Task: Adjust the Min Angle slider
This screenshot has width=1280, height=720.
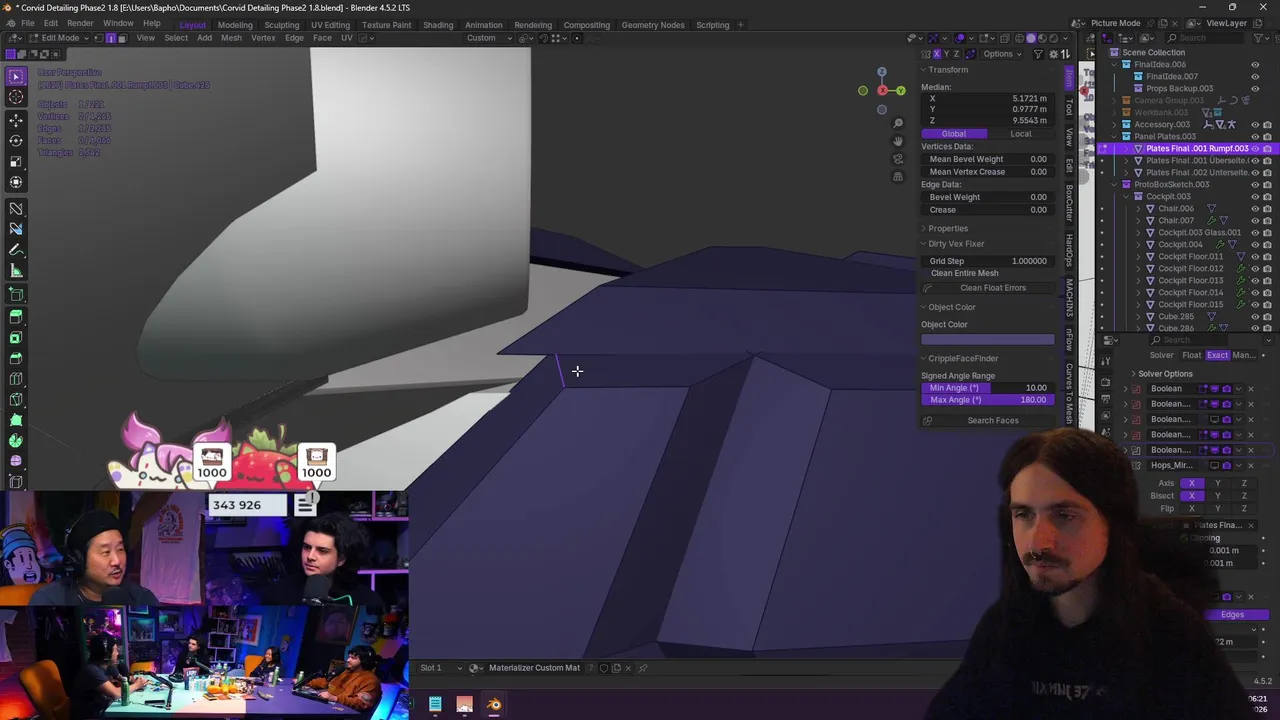Action: point(987,388)
